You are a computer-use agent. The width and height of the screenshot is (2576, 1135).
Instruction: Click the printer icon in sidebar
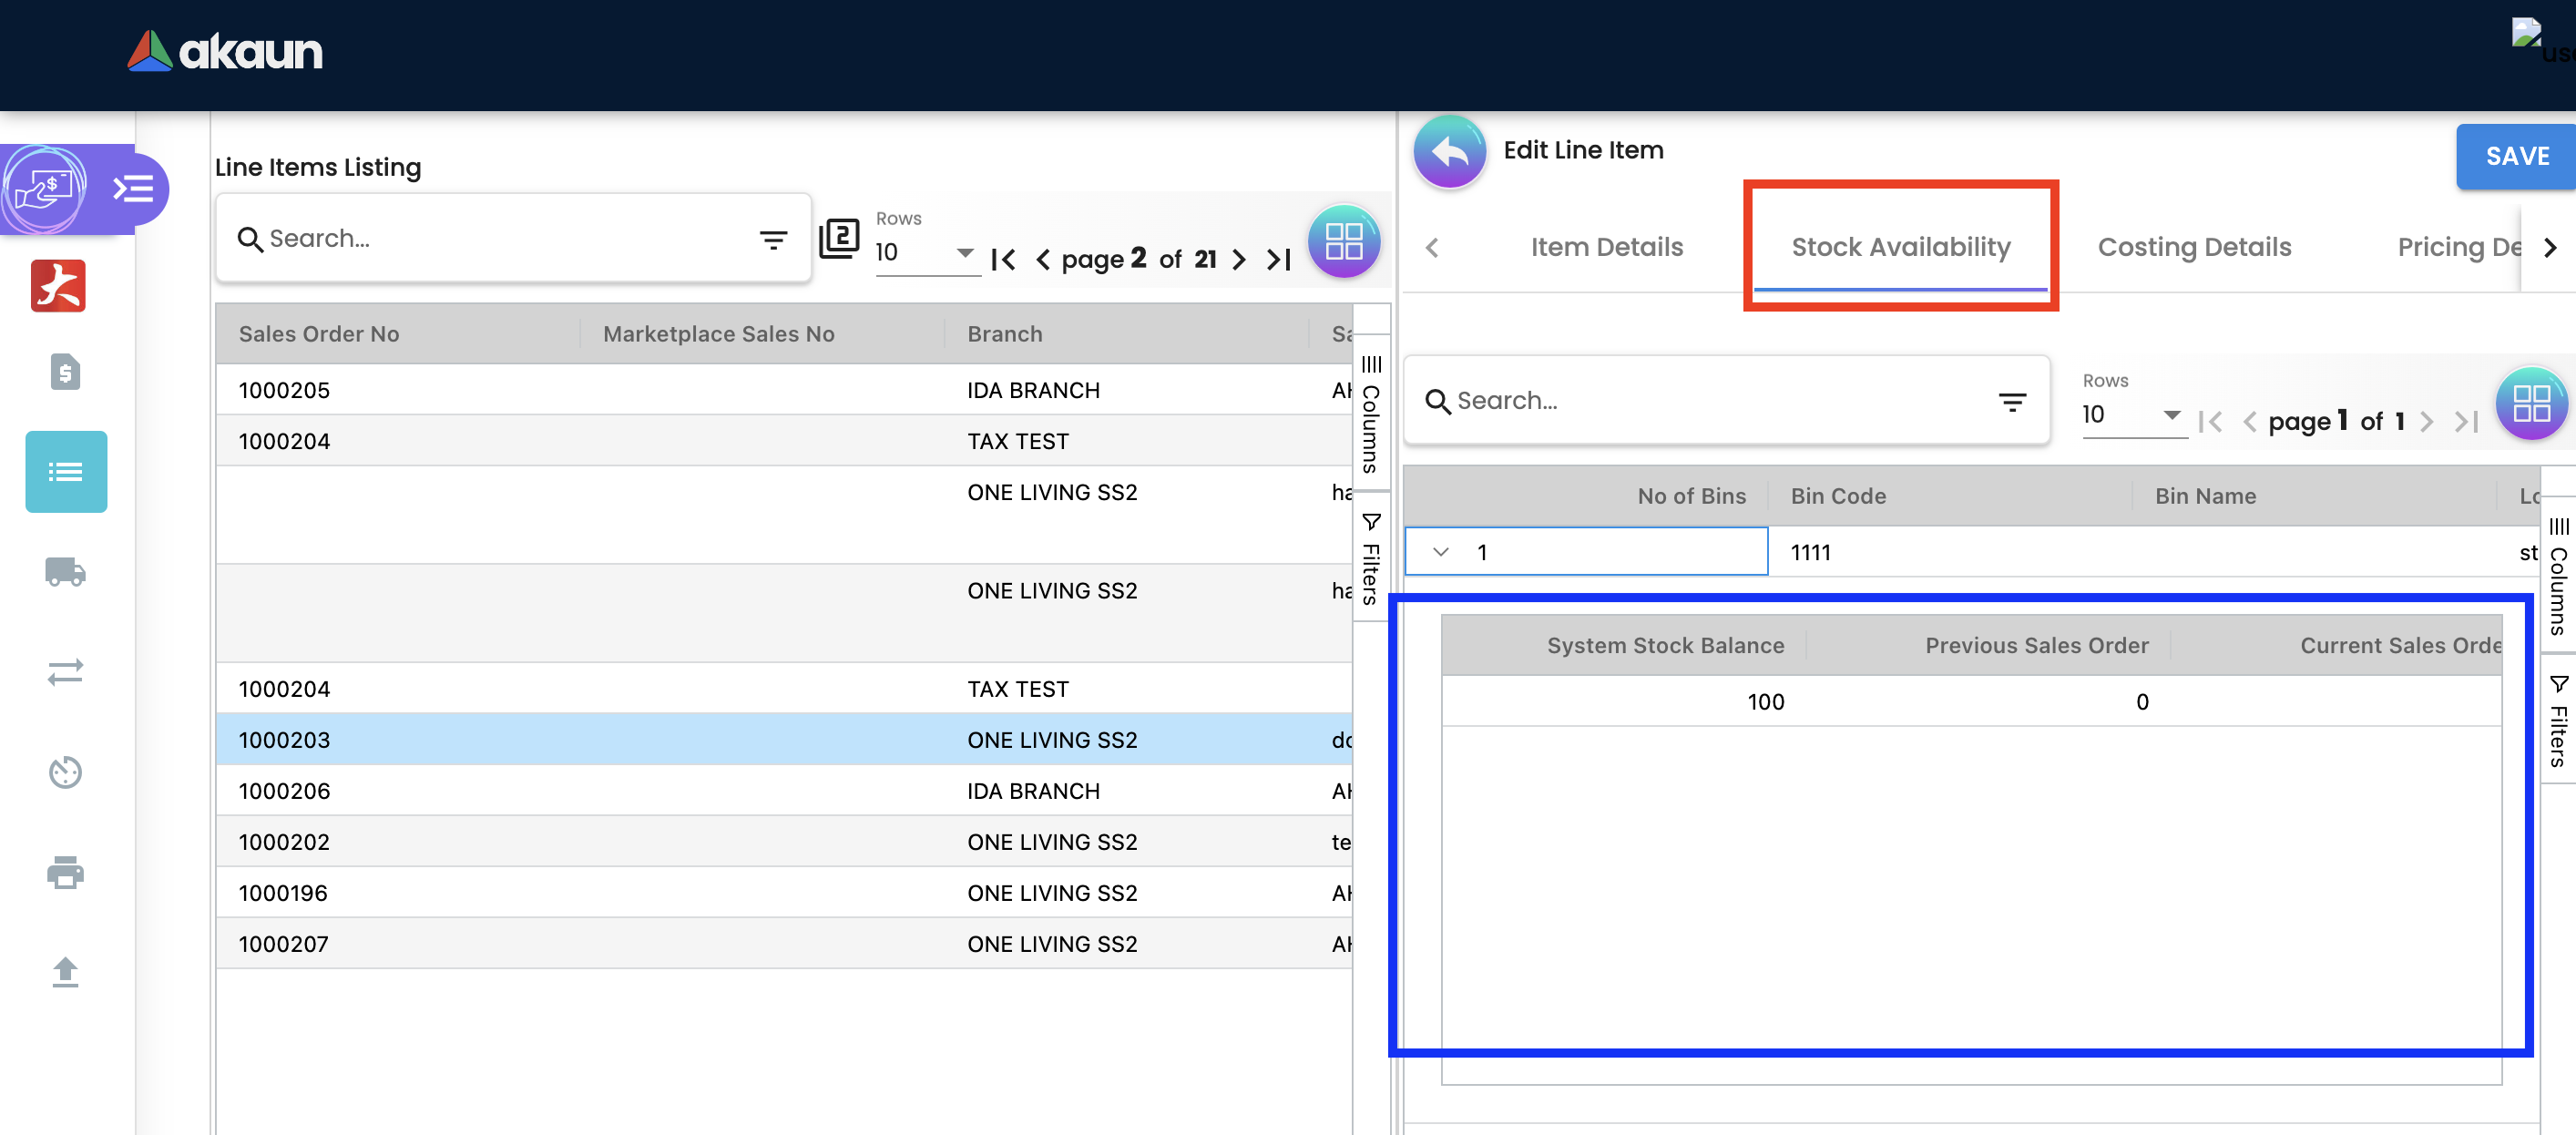coord(65,872)
